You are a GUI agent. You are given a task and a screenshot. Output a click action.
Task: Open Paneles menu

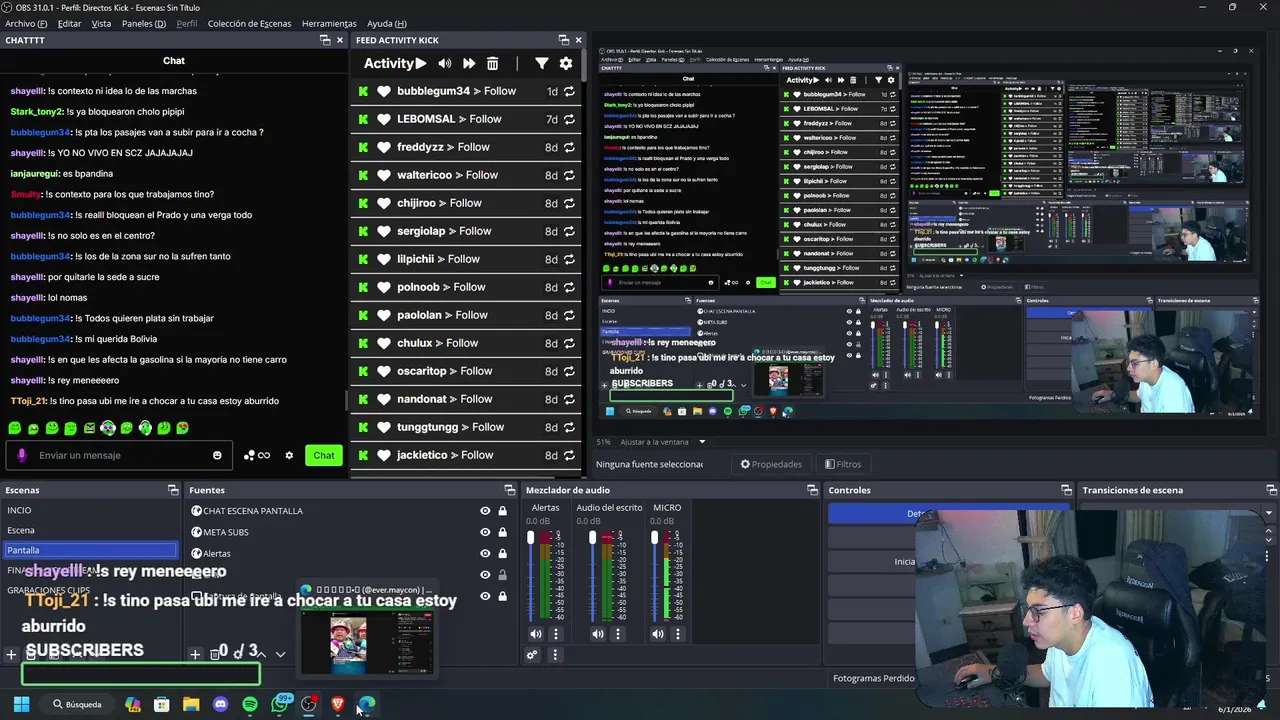tap(144, 23)
